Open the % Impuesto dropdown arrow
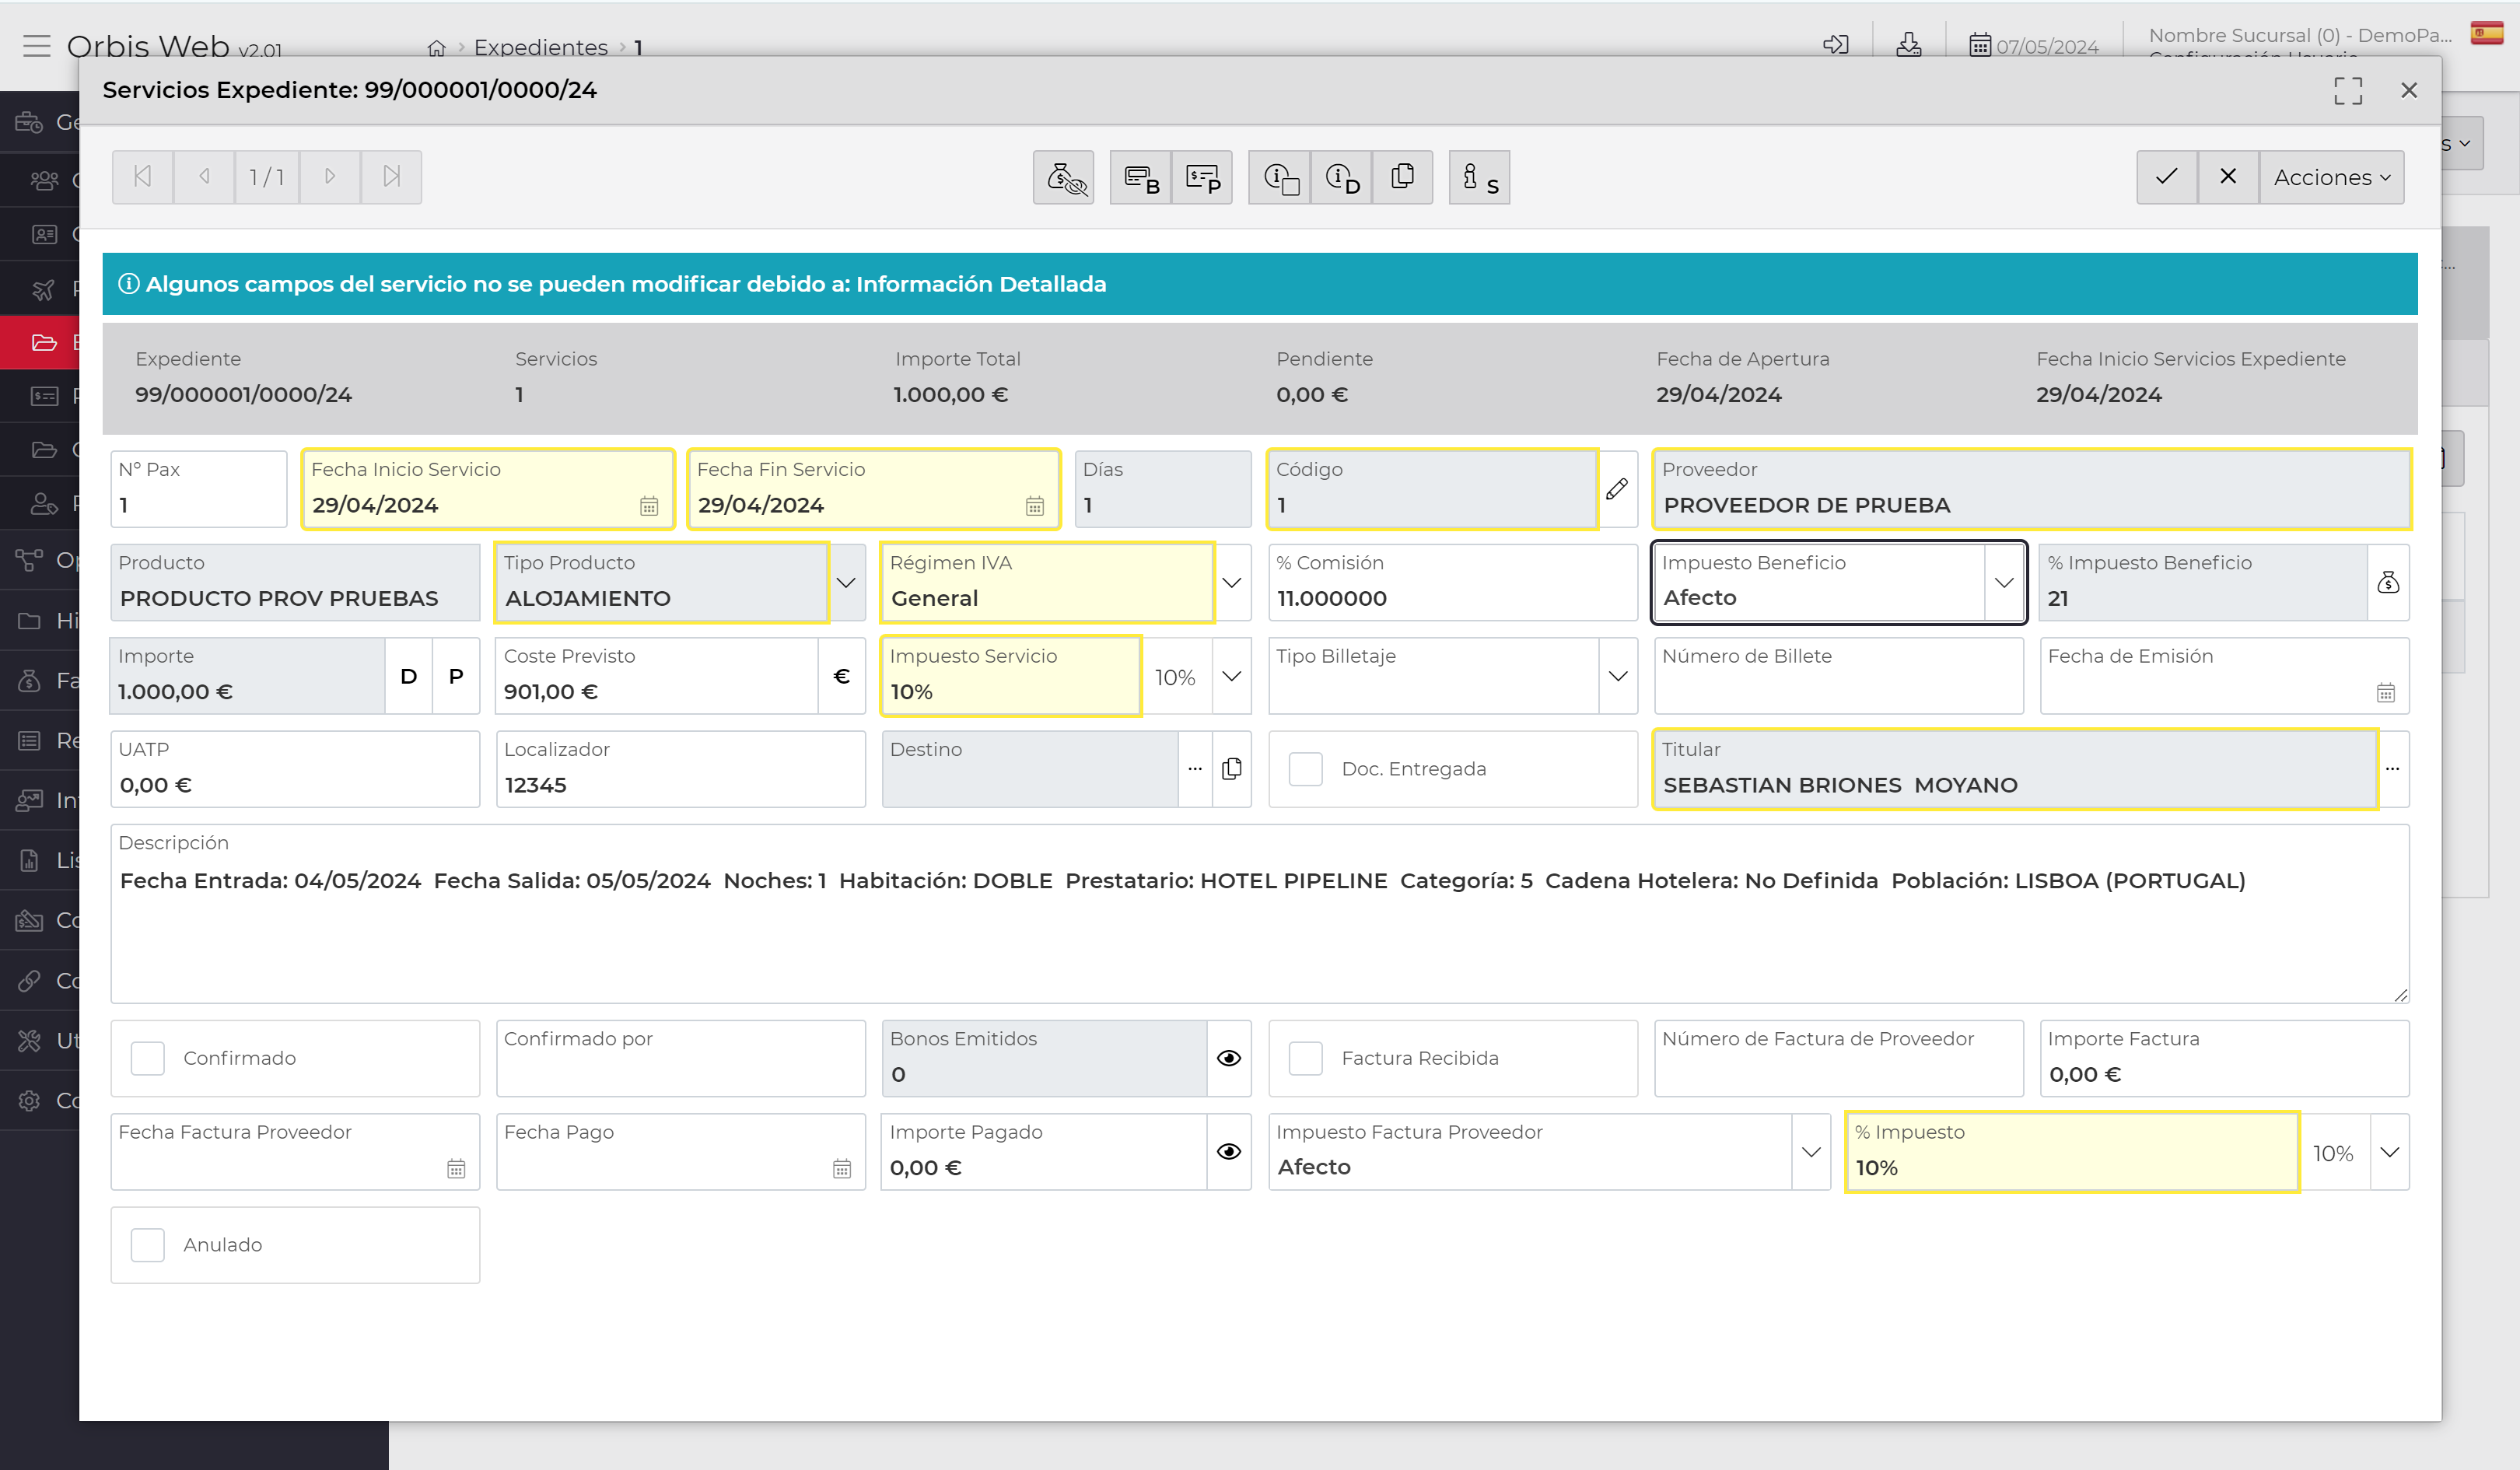The height and width of the screenshot is (1470, 2520). tap(2390, 1152)
